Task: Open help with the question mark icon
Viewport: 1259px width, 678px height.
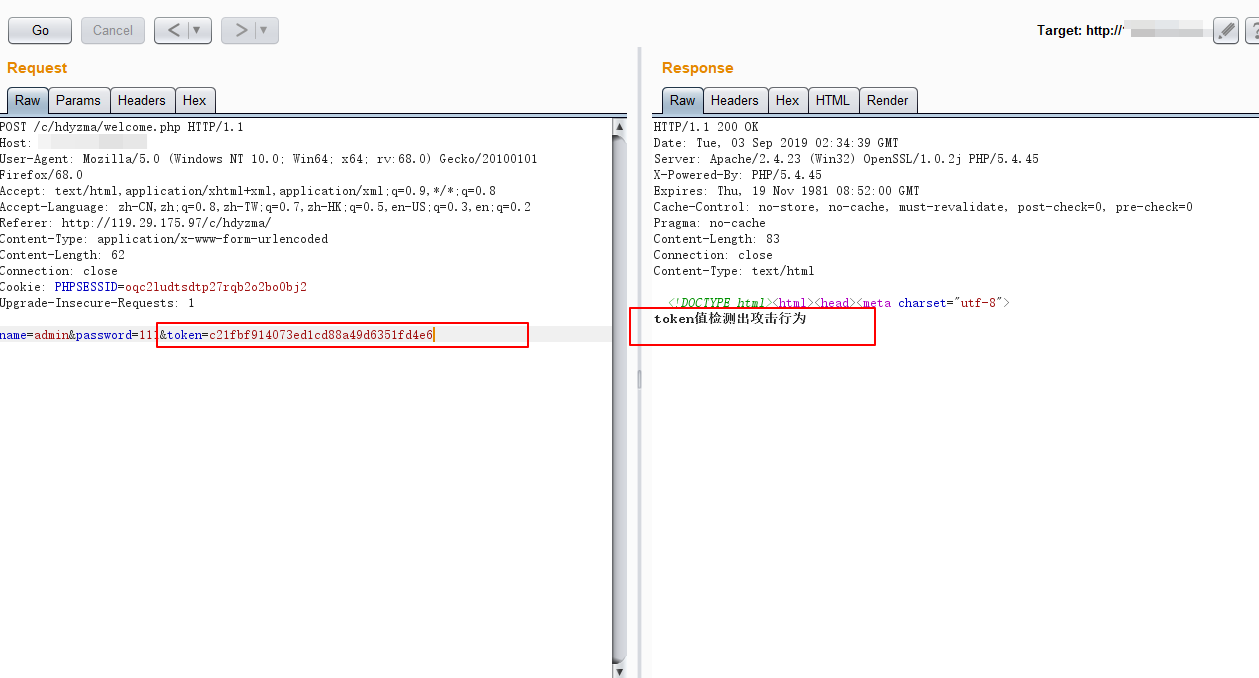Action: click(x=1252, y=31)
